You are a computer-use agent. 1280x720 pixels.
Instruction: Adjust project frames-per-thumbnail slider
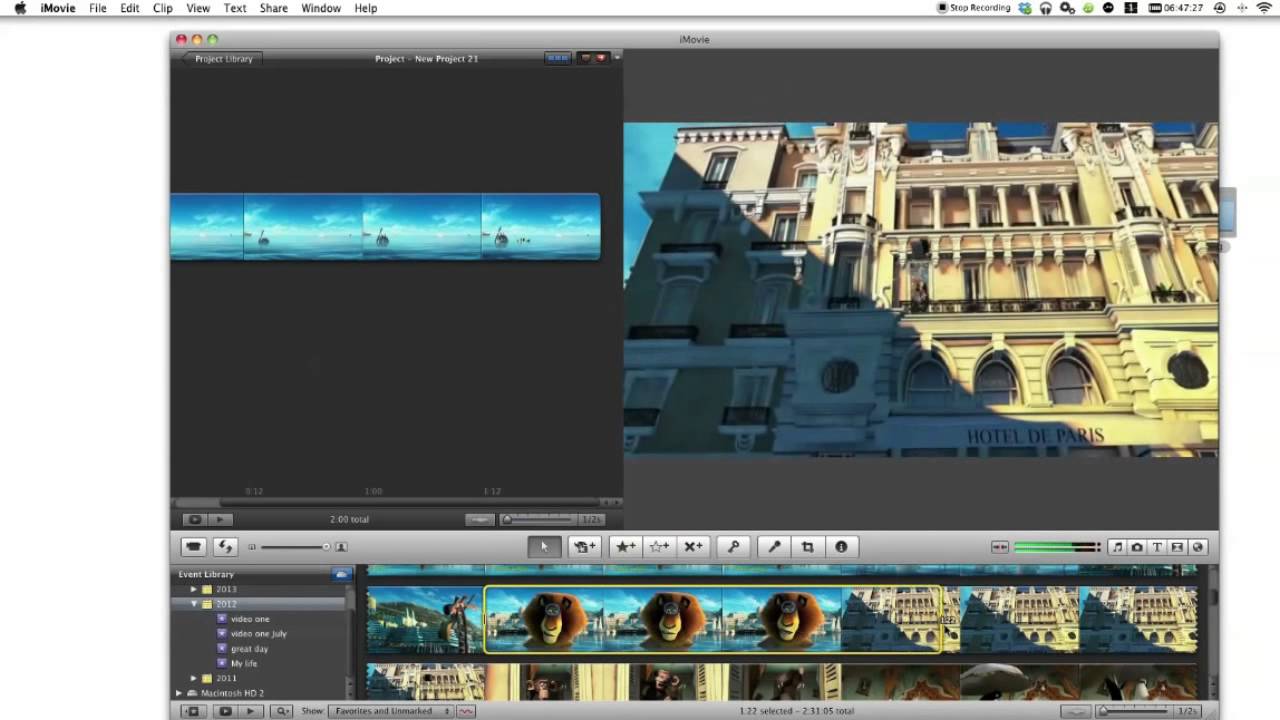(x=540, y=519)
